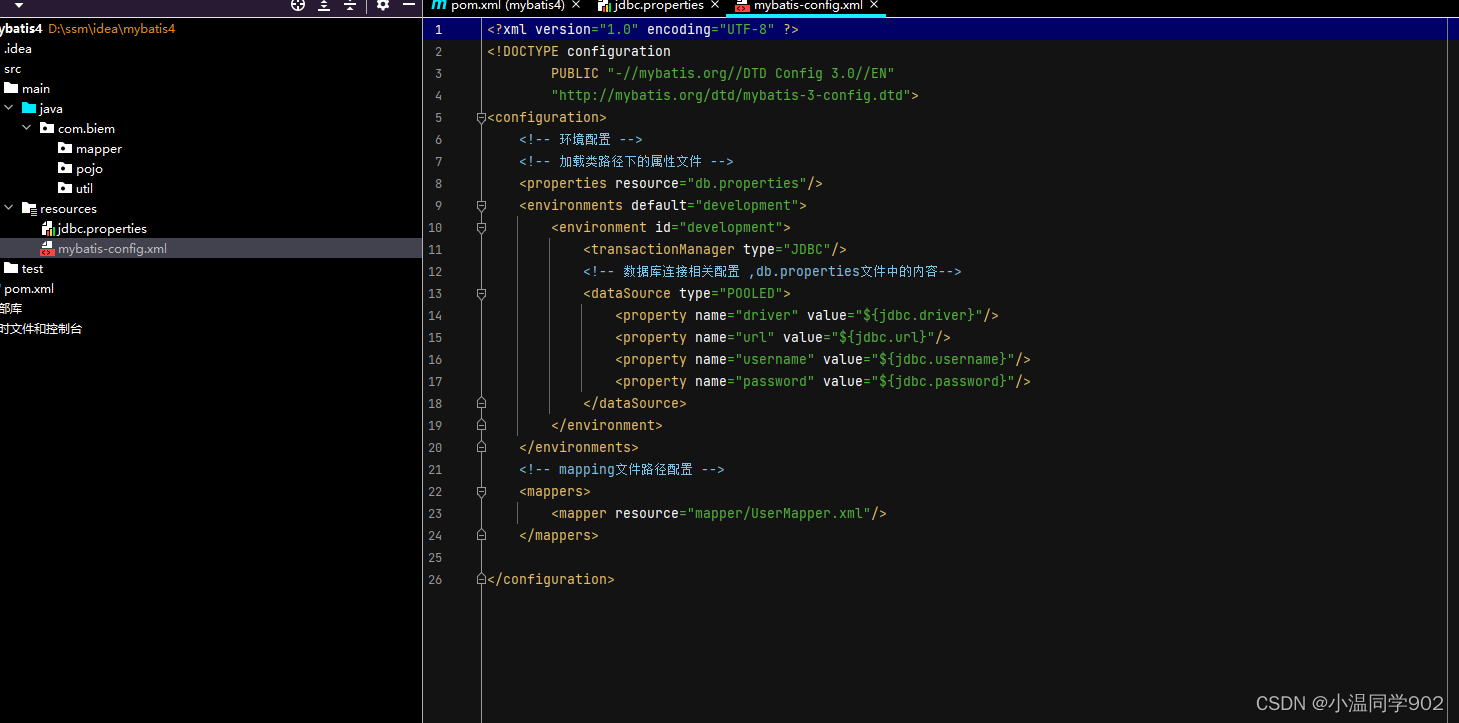Select the mapper folder in project tree

coord(100,148)
